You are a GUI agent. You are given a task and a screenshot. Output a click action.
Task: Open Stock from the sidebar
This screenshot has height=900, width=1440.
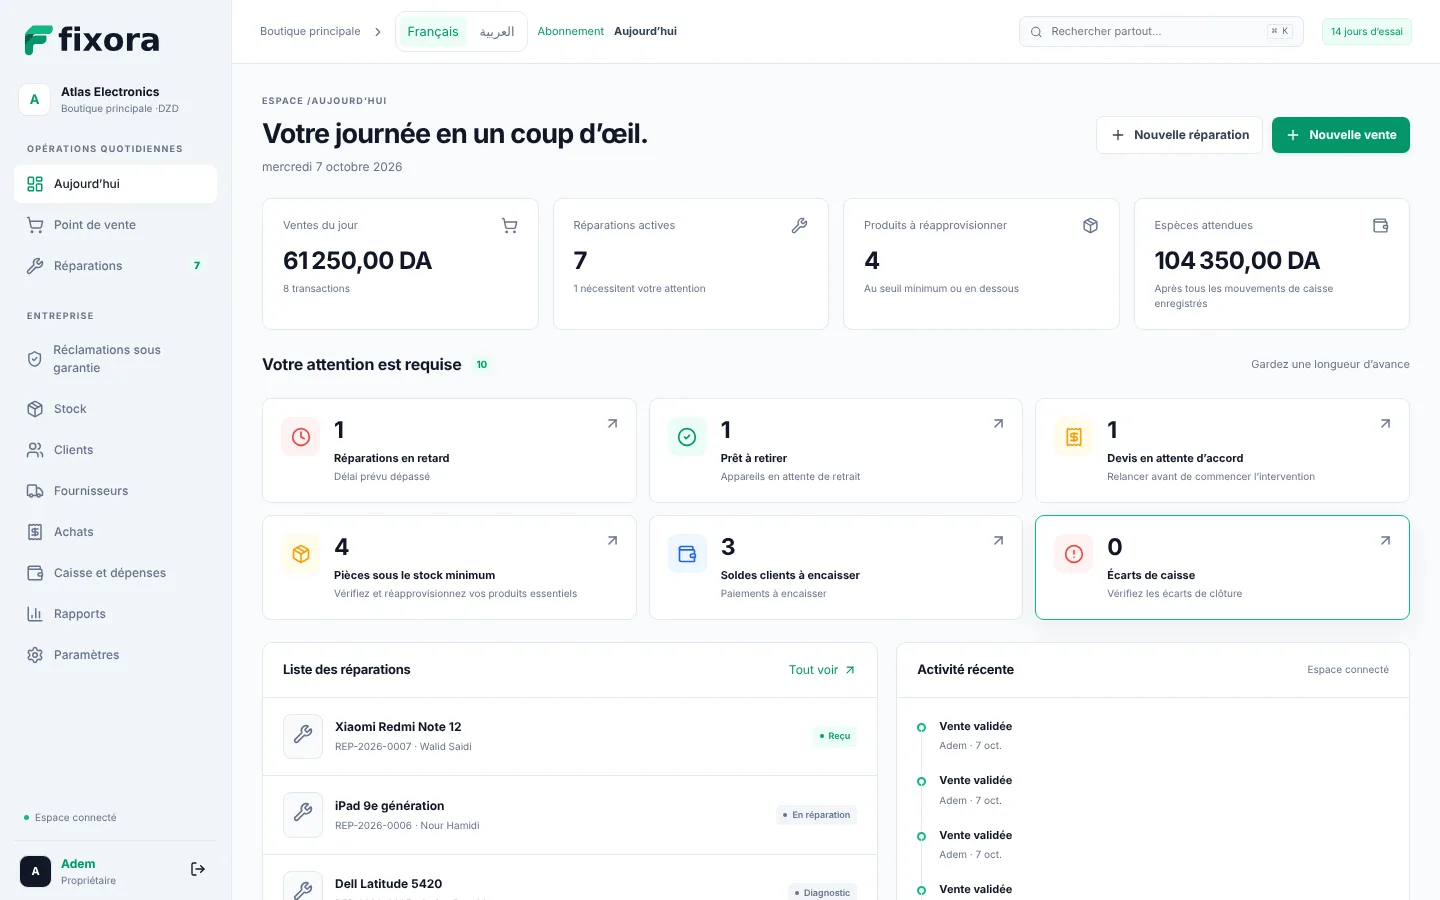115,409
